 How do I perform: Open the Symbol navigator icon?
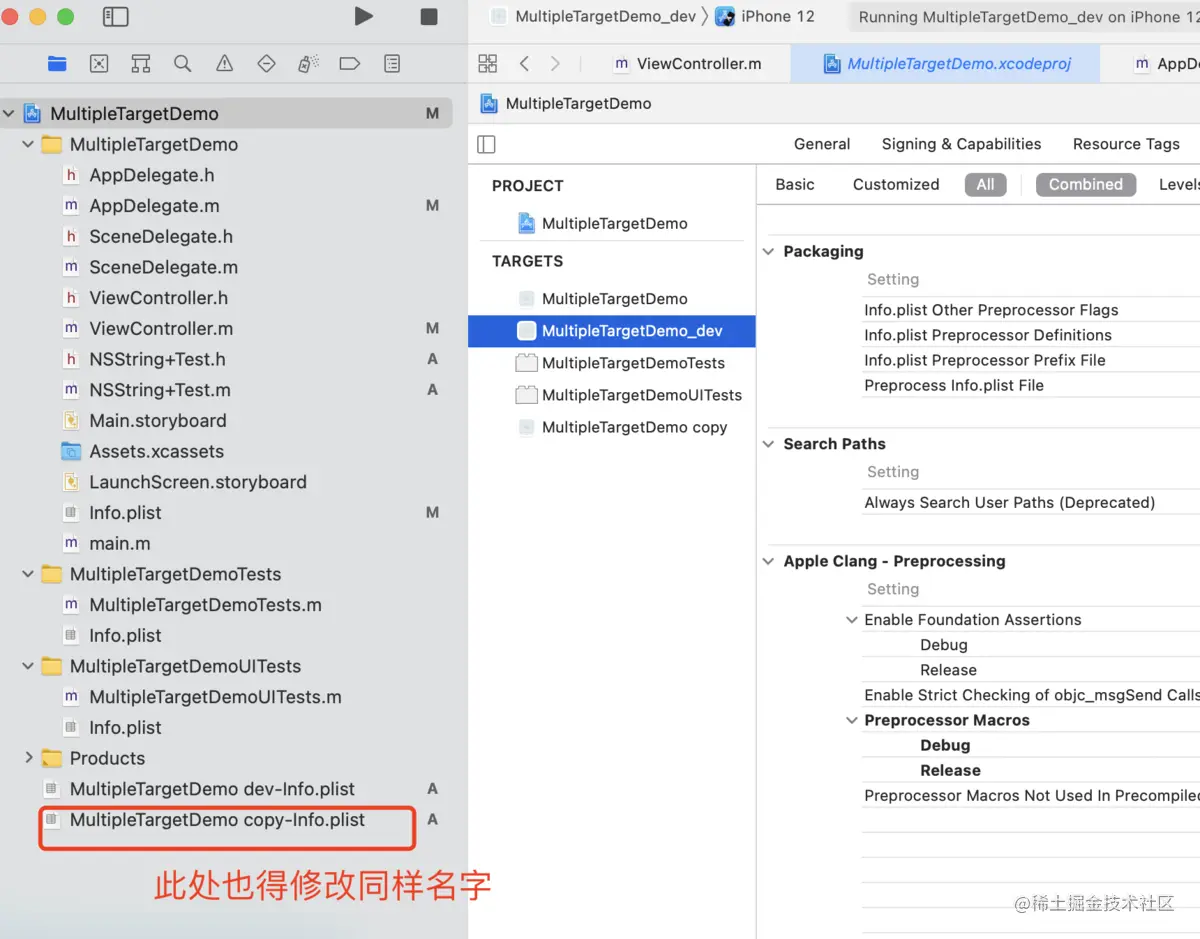pos(140,64)
